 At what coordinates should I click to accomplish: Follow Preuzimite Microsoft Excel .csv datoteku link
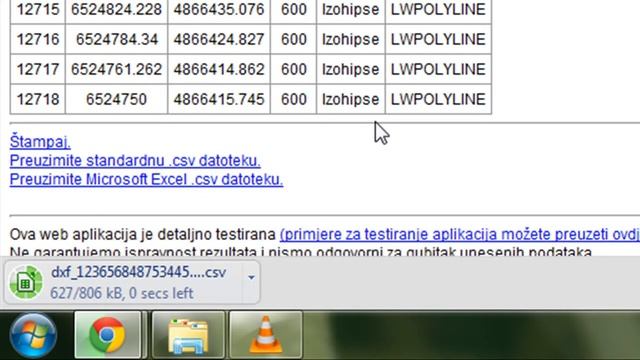[x=146, y=180]
